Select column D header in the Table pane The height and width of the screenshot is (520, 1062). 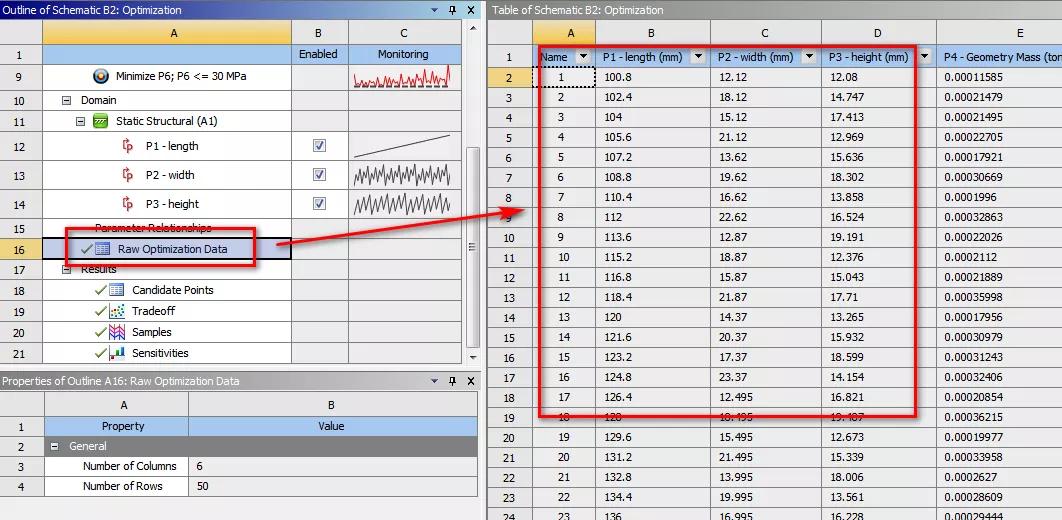(x=878, y=32)
